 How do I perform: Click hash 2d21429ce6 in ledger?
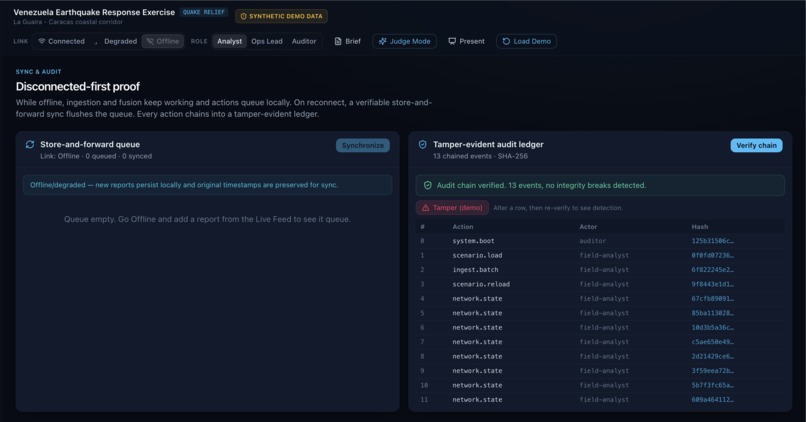tap(712, 356)
